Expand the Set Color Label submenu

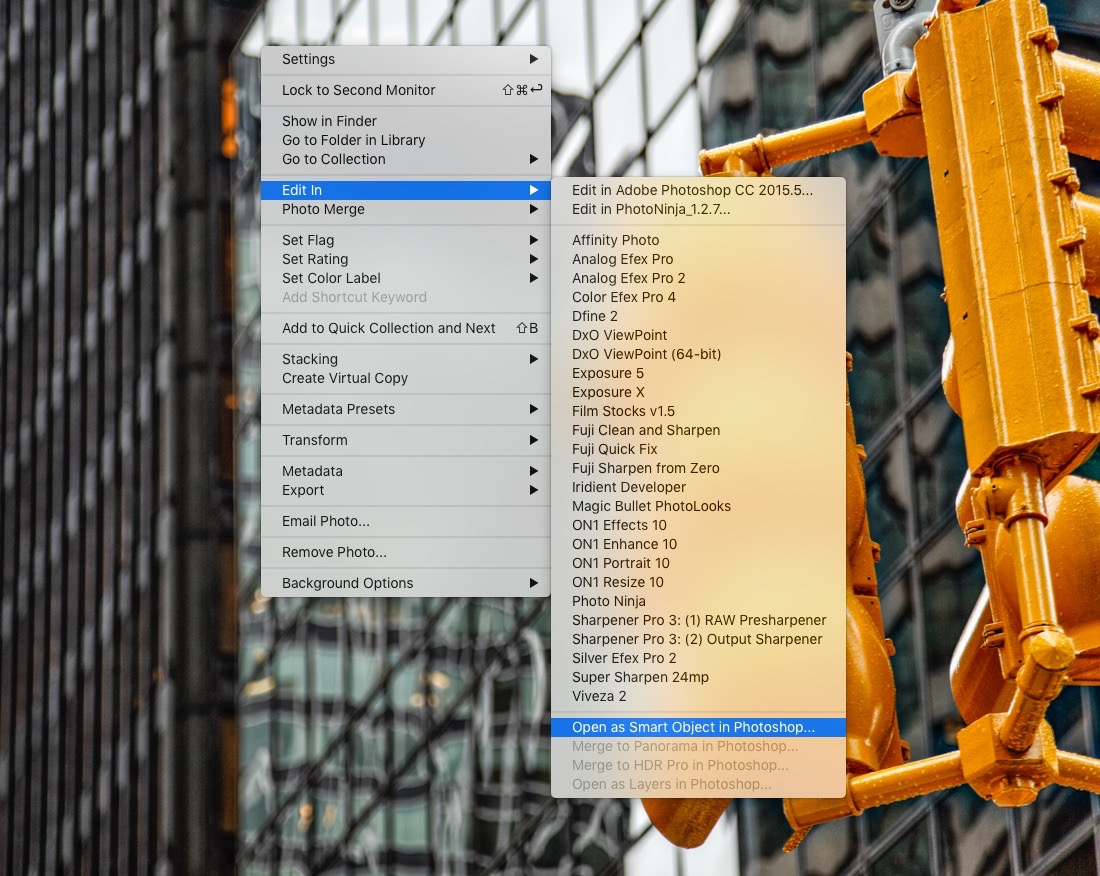[405, 278]
